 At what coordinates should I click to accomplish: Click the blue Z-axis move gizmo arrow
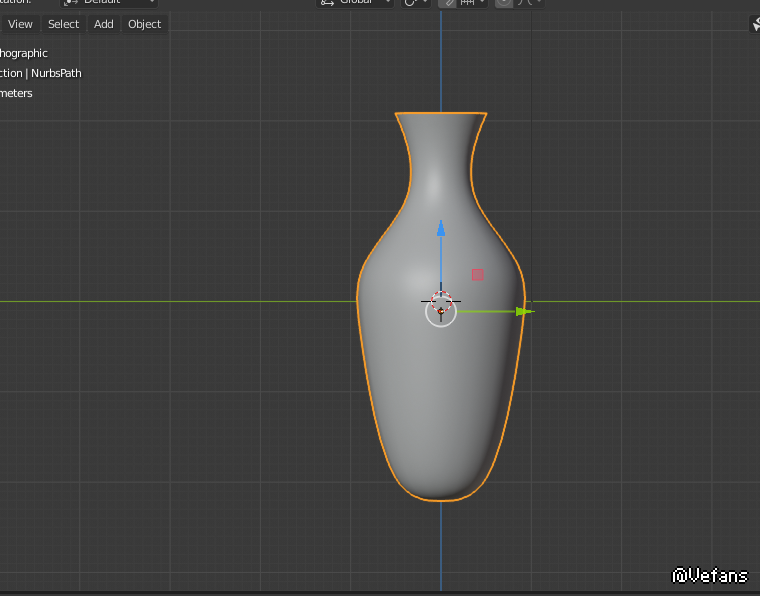coord(441,229)
